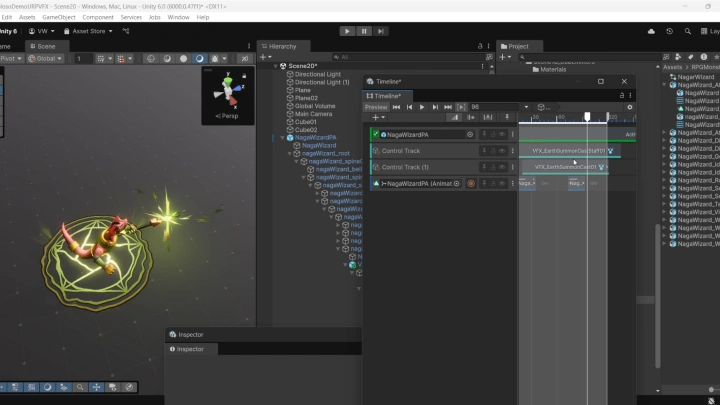Image resolution: width=720 pixels, height=405 pixels.
Task: Open the Global handle rotation dropdown
Action: [x=45, y=59]
